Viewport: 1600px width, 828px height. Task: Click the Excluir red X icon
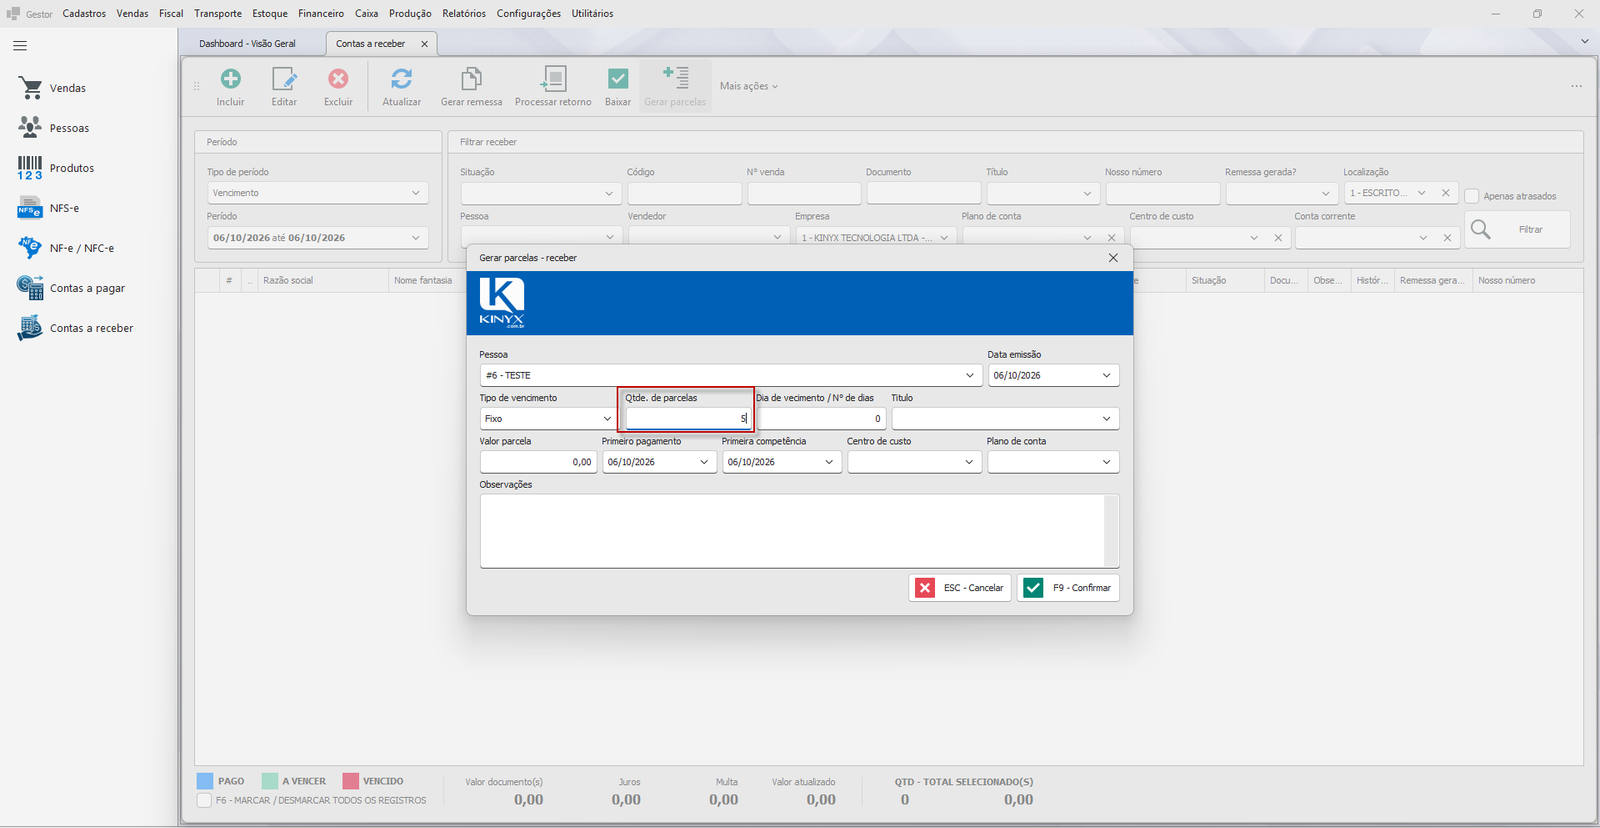[338, 79]
